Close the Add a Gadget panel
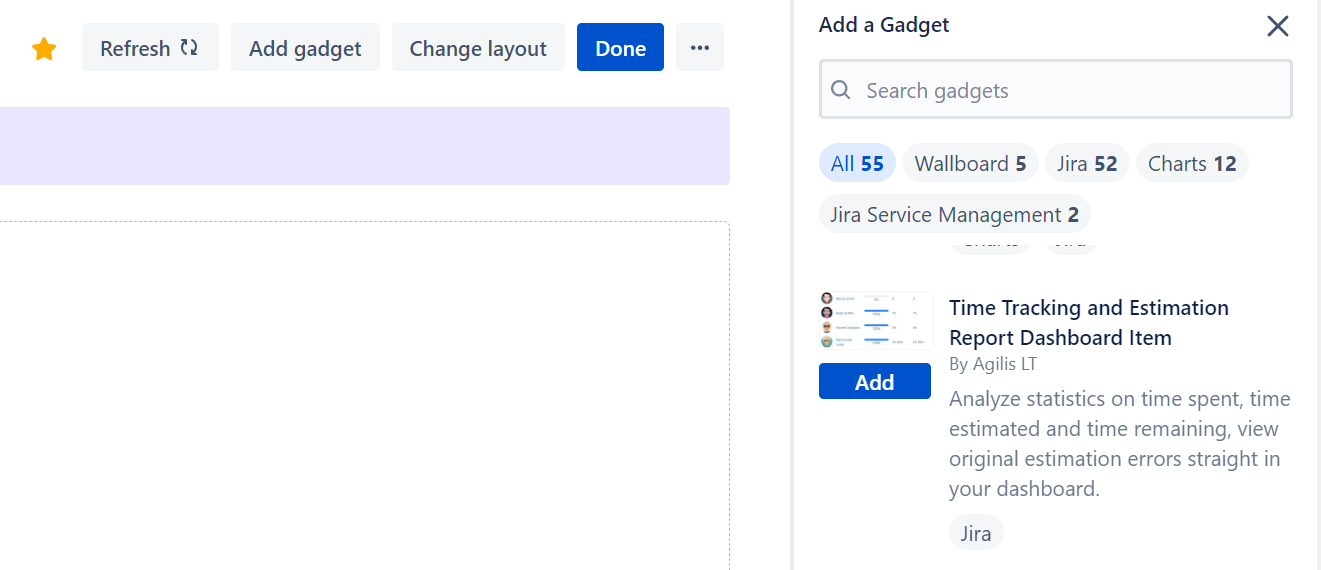The width and height of the screenshot is (1321, 570). pos(1277,26)
